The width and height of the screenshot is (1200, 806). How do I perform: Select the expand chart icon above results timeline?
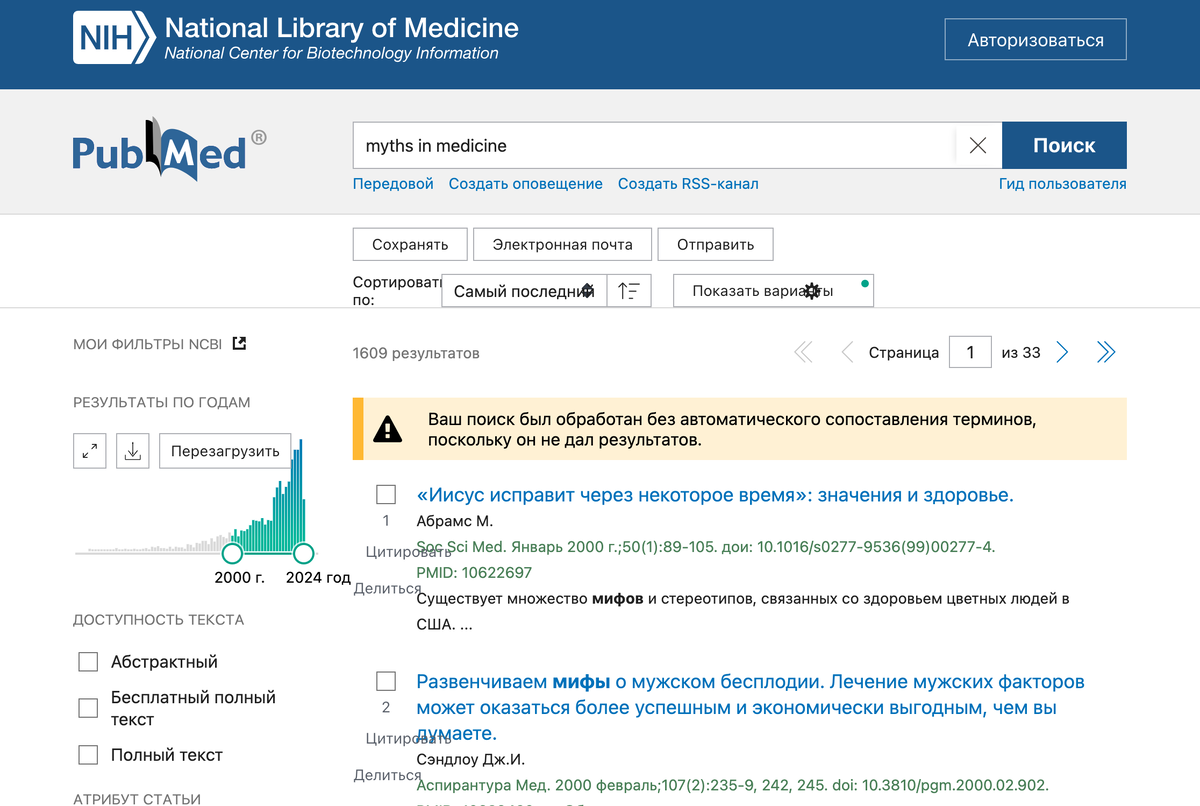point(89,450)
